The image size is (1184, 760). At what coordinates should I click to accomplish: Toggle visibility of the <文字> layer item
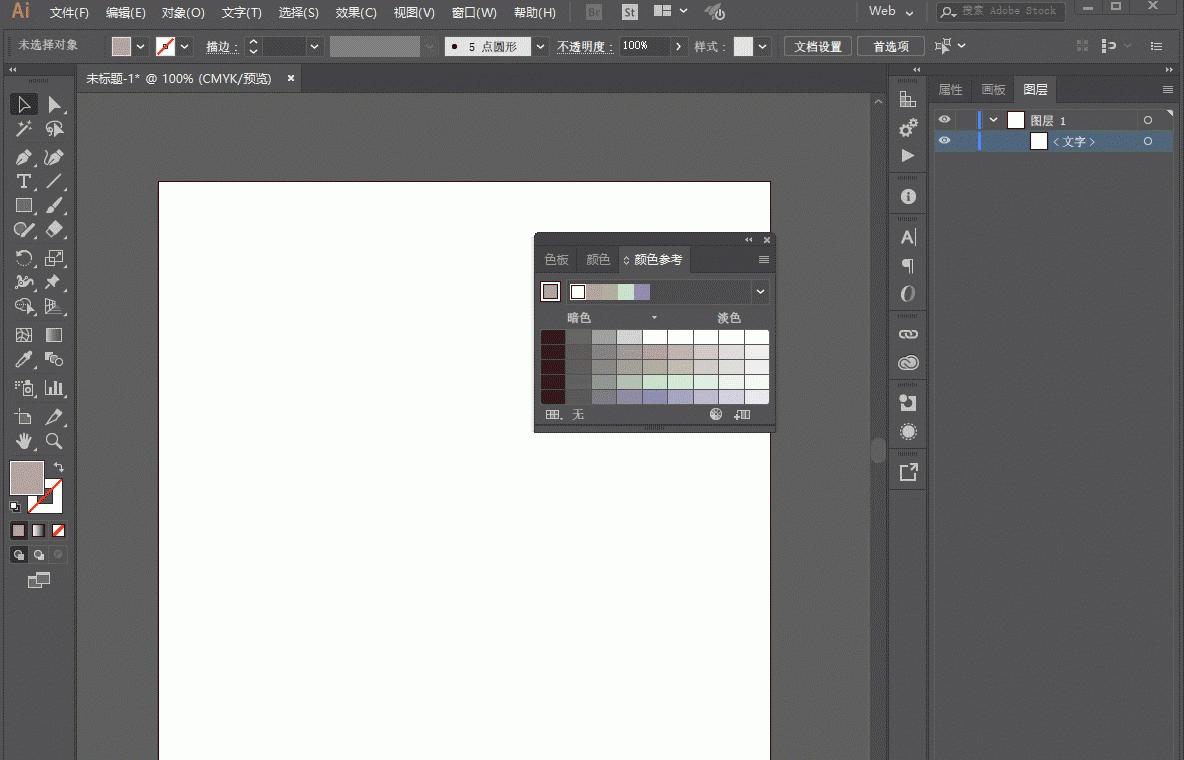945,141
